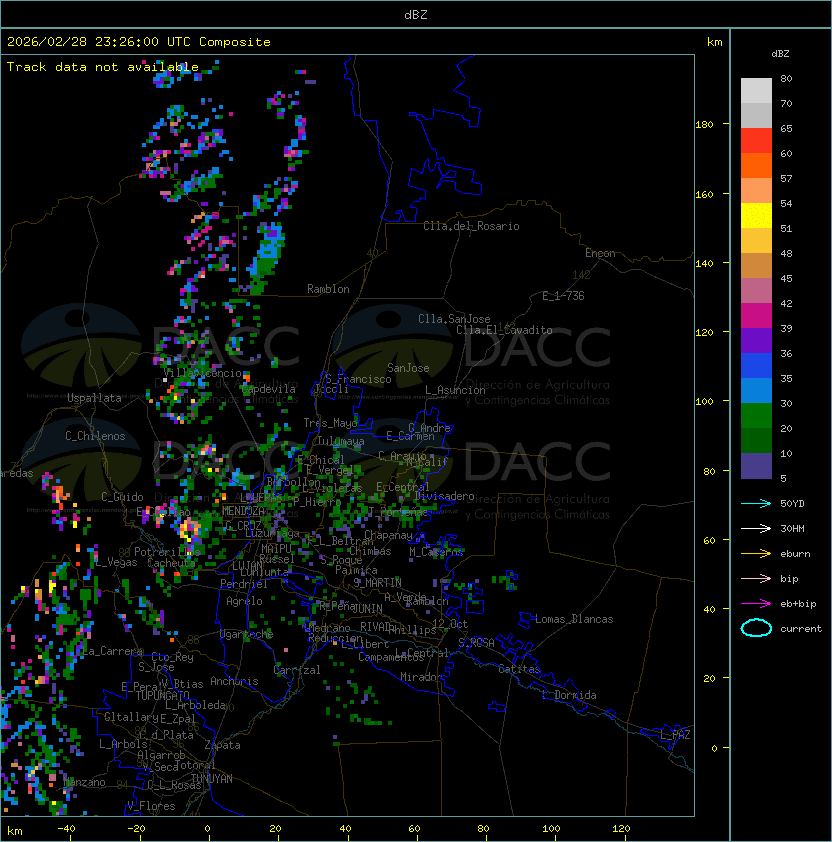Click the 'L_Dormida' place label
The image size is (832, 842).
click(569, 695)
